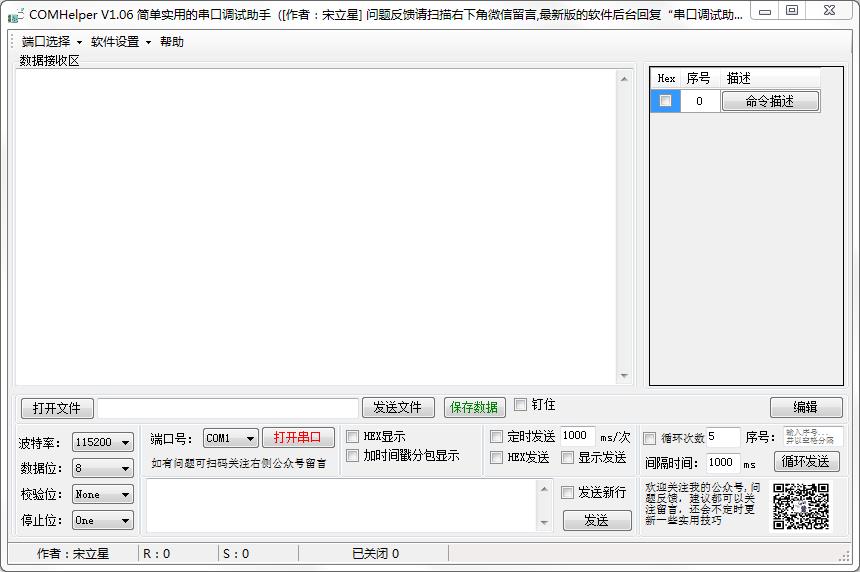
Task: Click the 发送 button
Action: point(597,520)
